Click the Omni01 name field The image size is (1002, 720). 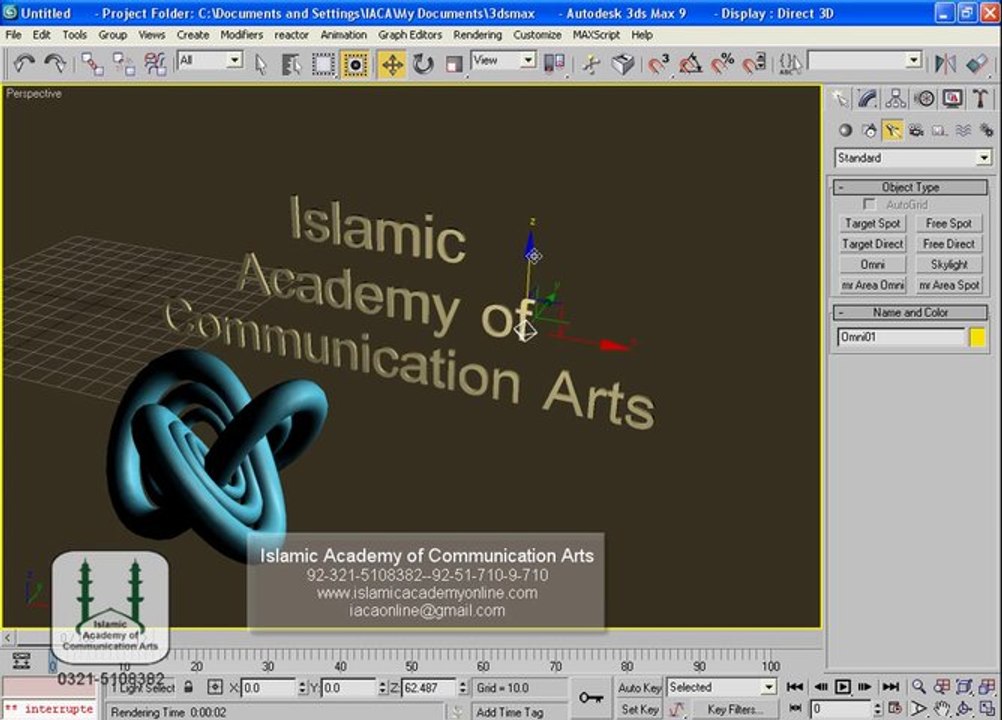900,337
